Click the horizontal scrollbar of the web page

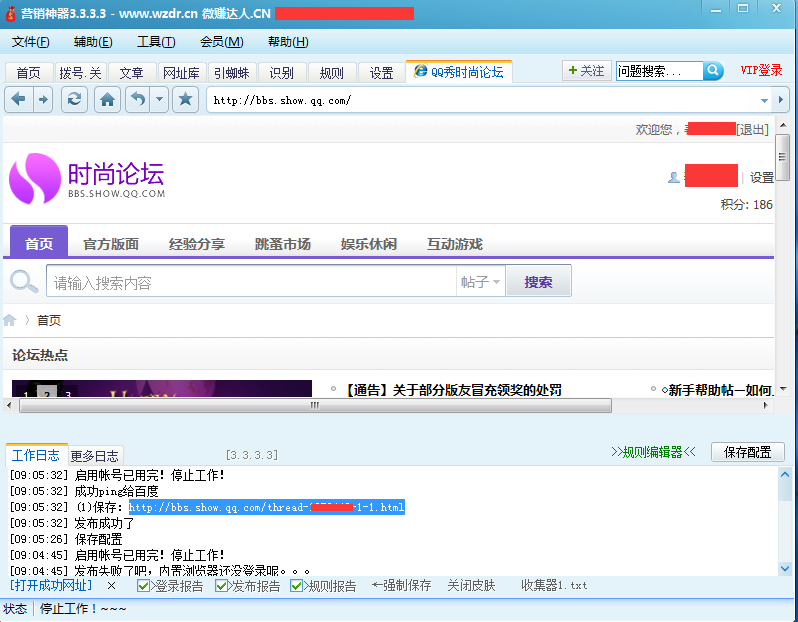coord(316,406)
